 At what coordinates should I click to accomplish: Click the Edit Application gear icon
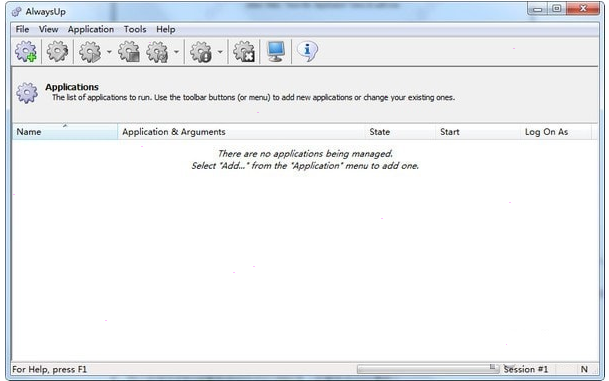point(57,52)
